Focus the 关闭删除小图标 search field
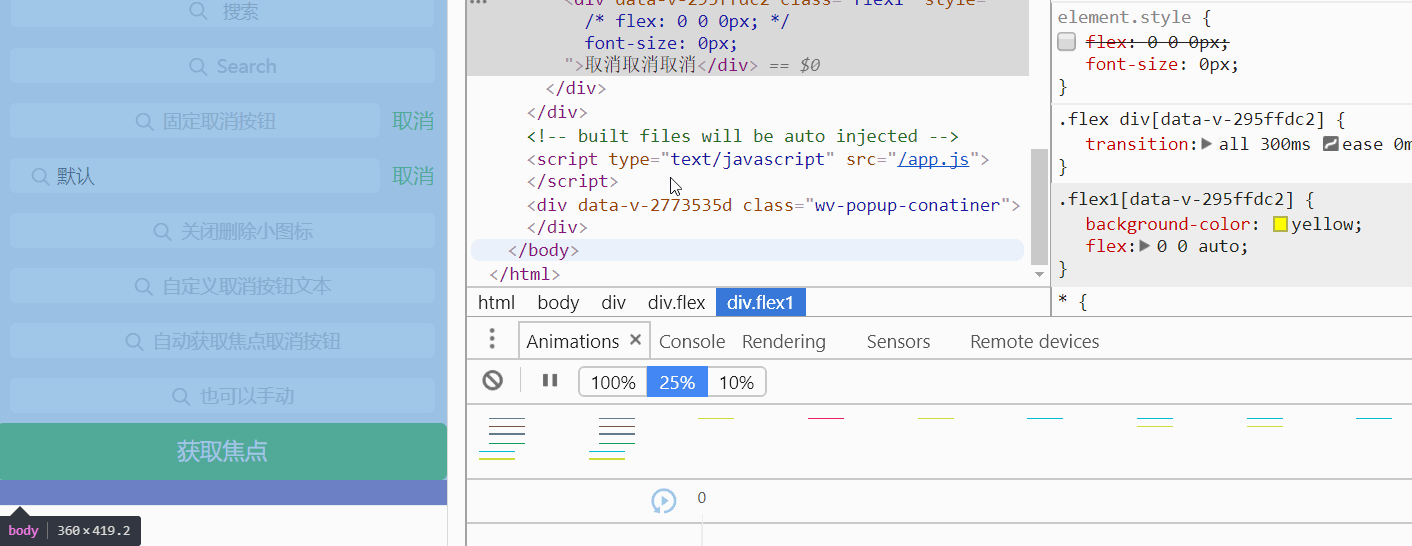 [x=222, y=231]
